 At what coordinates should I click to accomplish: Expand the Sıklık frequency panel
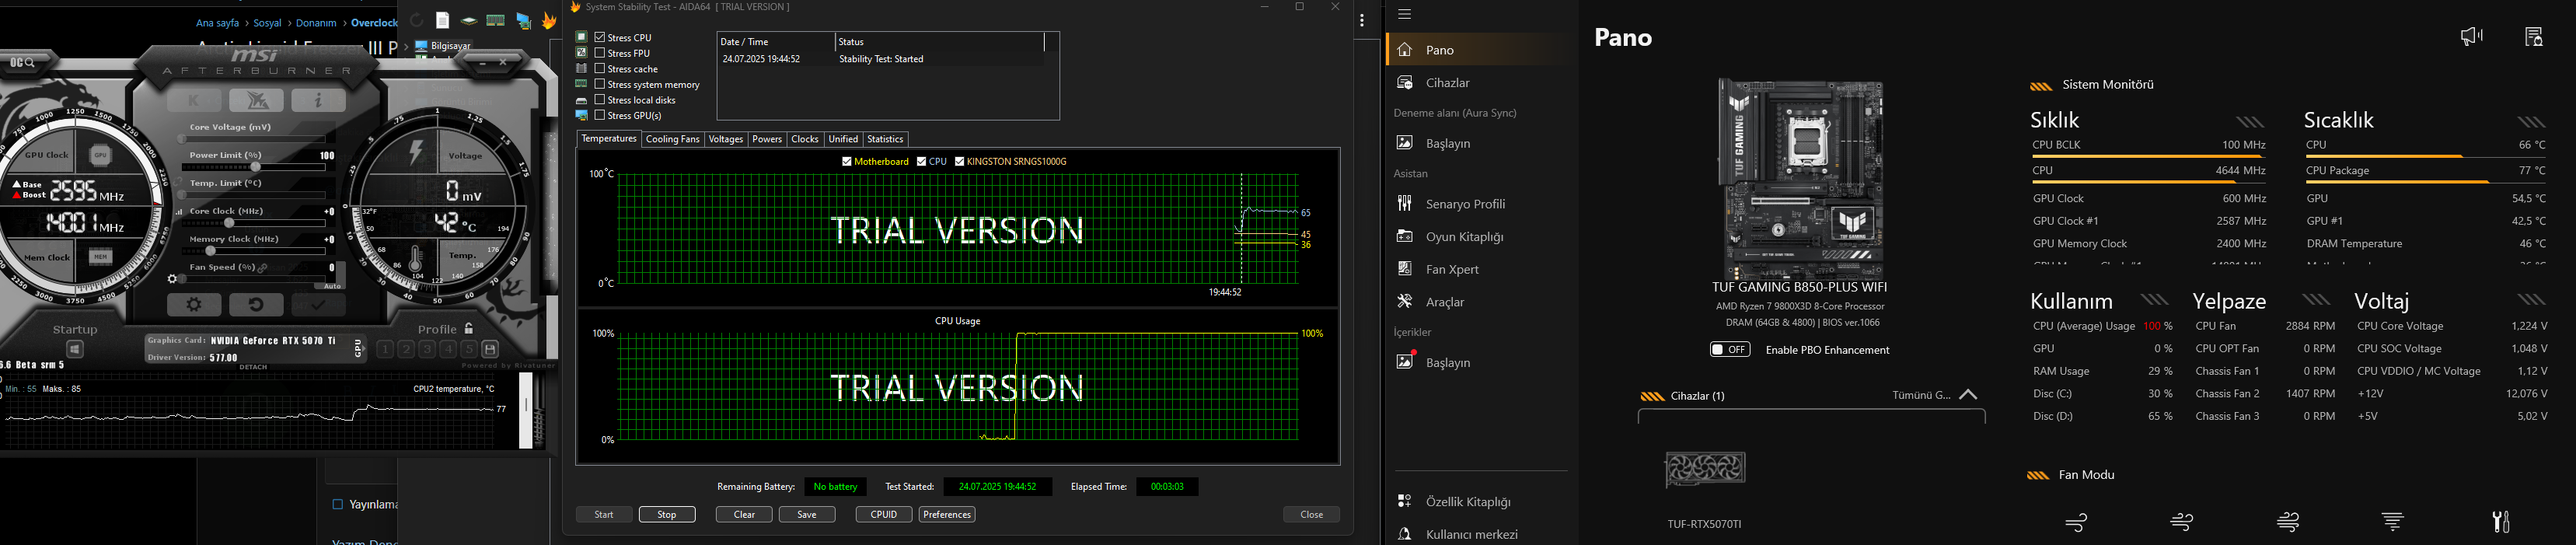tap(2250, 122)
